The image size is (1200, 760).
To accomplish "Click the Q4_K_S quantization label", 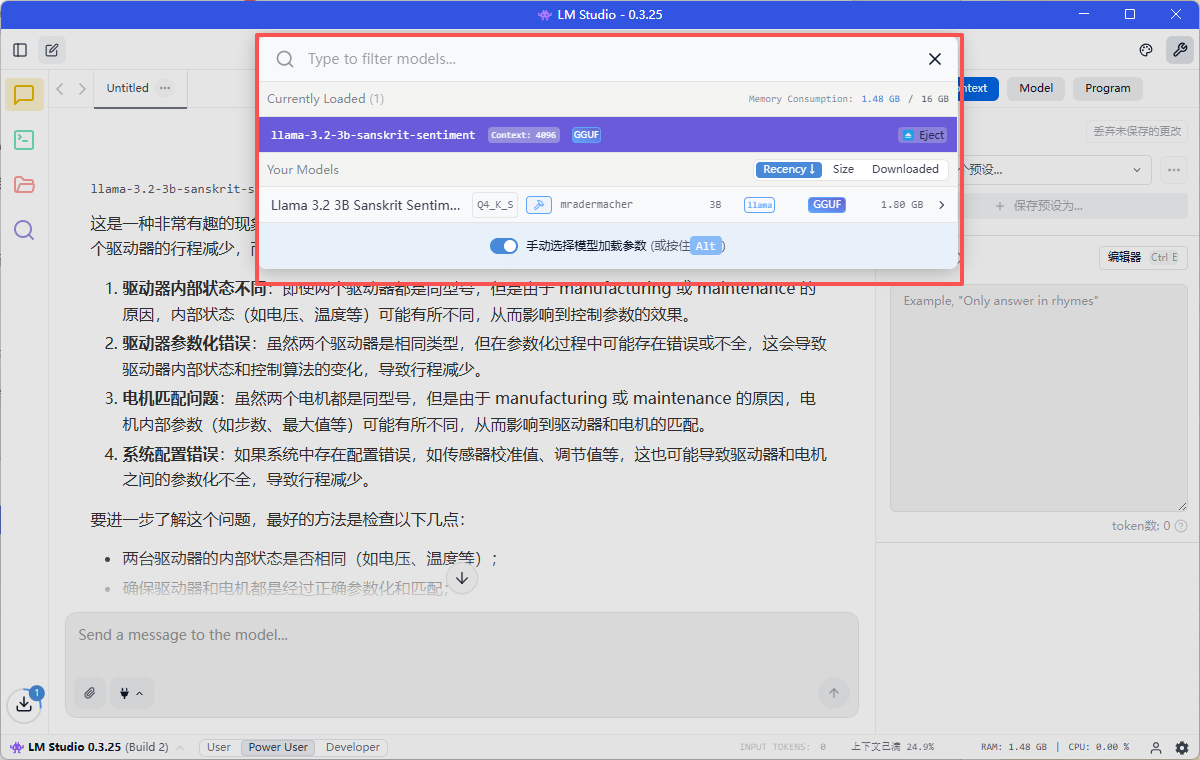I will [x=495, y=205].
